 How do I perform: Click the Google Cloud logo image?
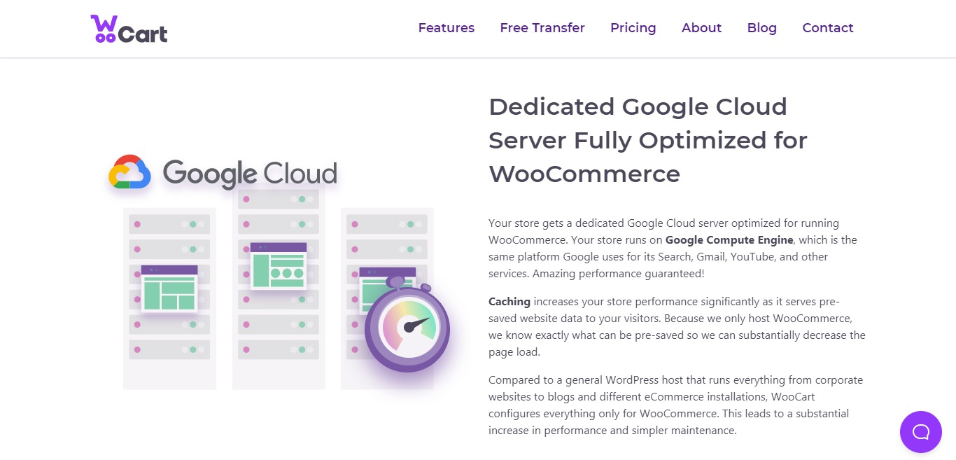click(x=223, y=172)
